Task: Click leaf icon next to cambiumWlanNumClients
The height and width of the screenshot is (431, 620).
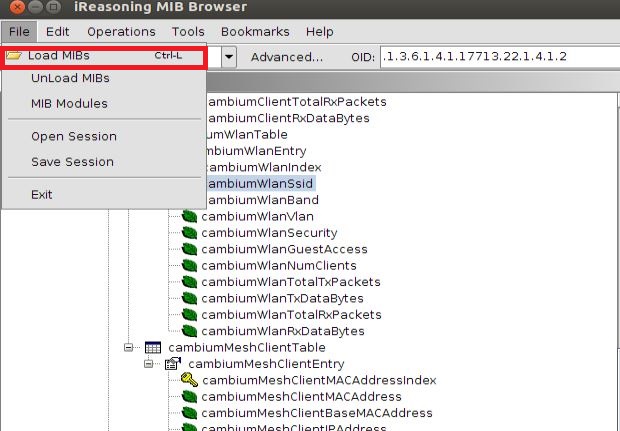Action: (x=189, y=266)
